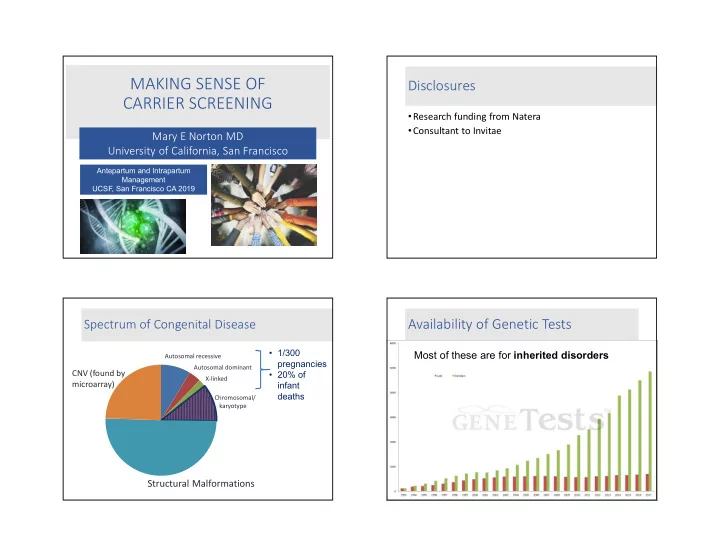Click the Availability of Genetic Tests title
Screen dimensions: 720x557
tap(489, 325)
